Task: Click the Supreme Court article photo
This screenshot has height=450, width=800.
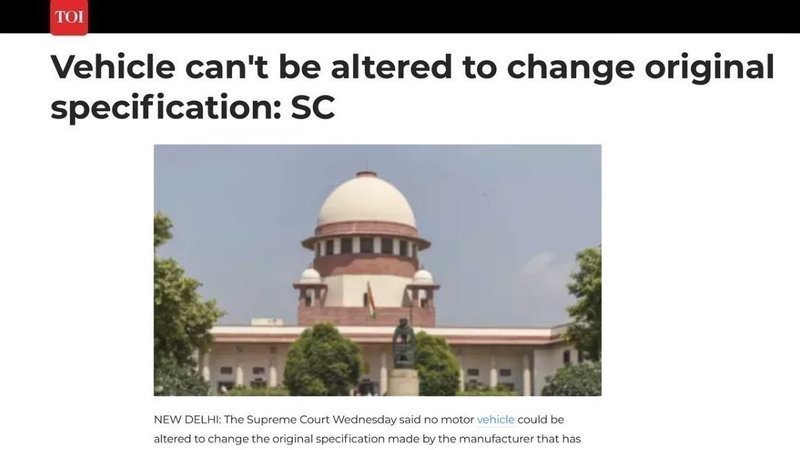Action: pyautogui.click(x=378, y=270)
